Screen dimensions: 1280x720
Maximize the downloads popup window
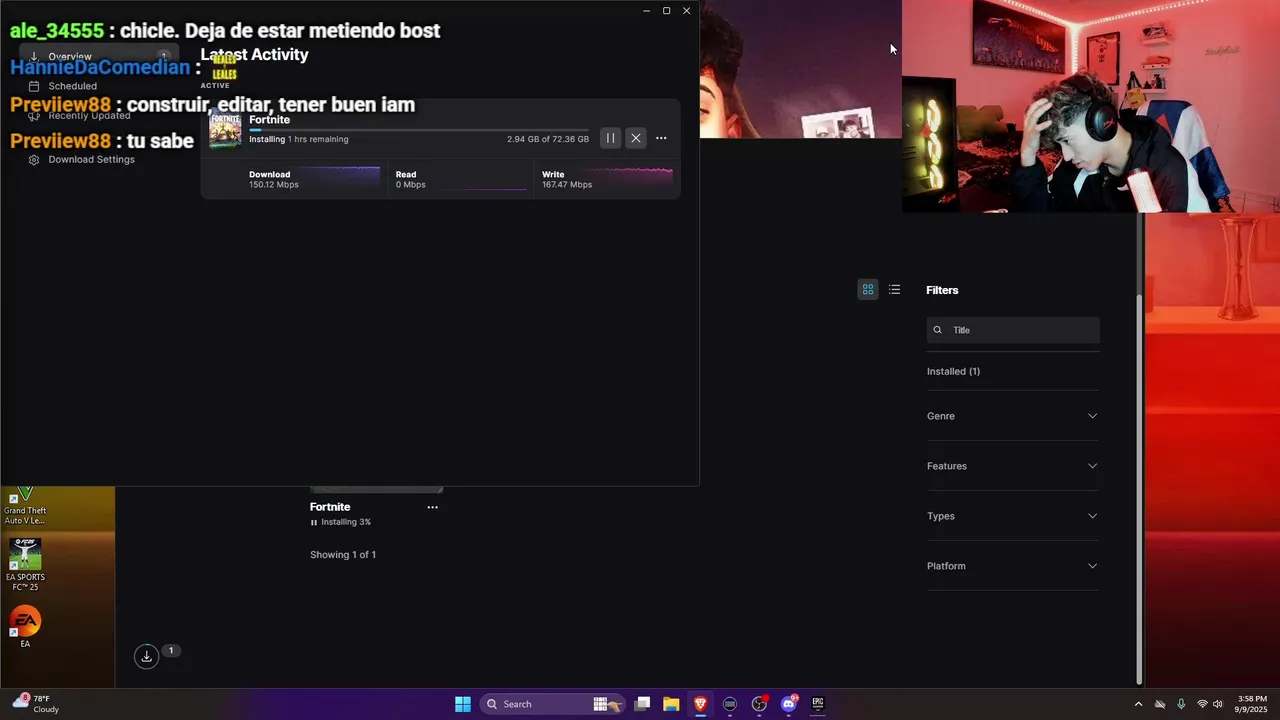click(x=666, y=11)
